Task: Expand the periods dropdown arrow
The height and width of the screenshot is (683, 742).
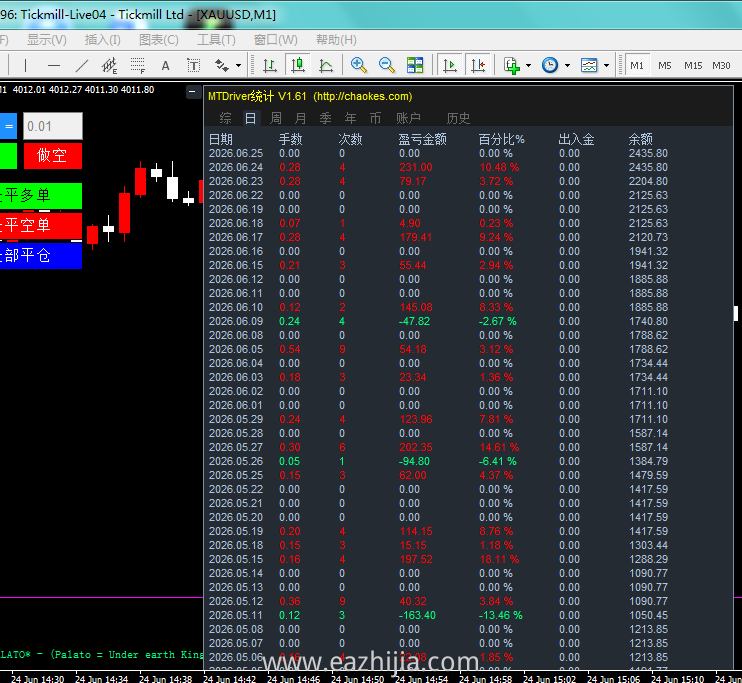Action: click(x=567, y=65)
